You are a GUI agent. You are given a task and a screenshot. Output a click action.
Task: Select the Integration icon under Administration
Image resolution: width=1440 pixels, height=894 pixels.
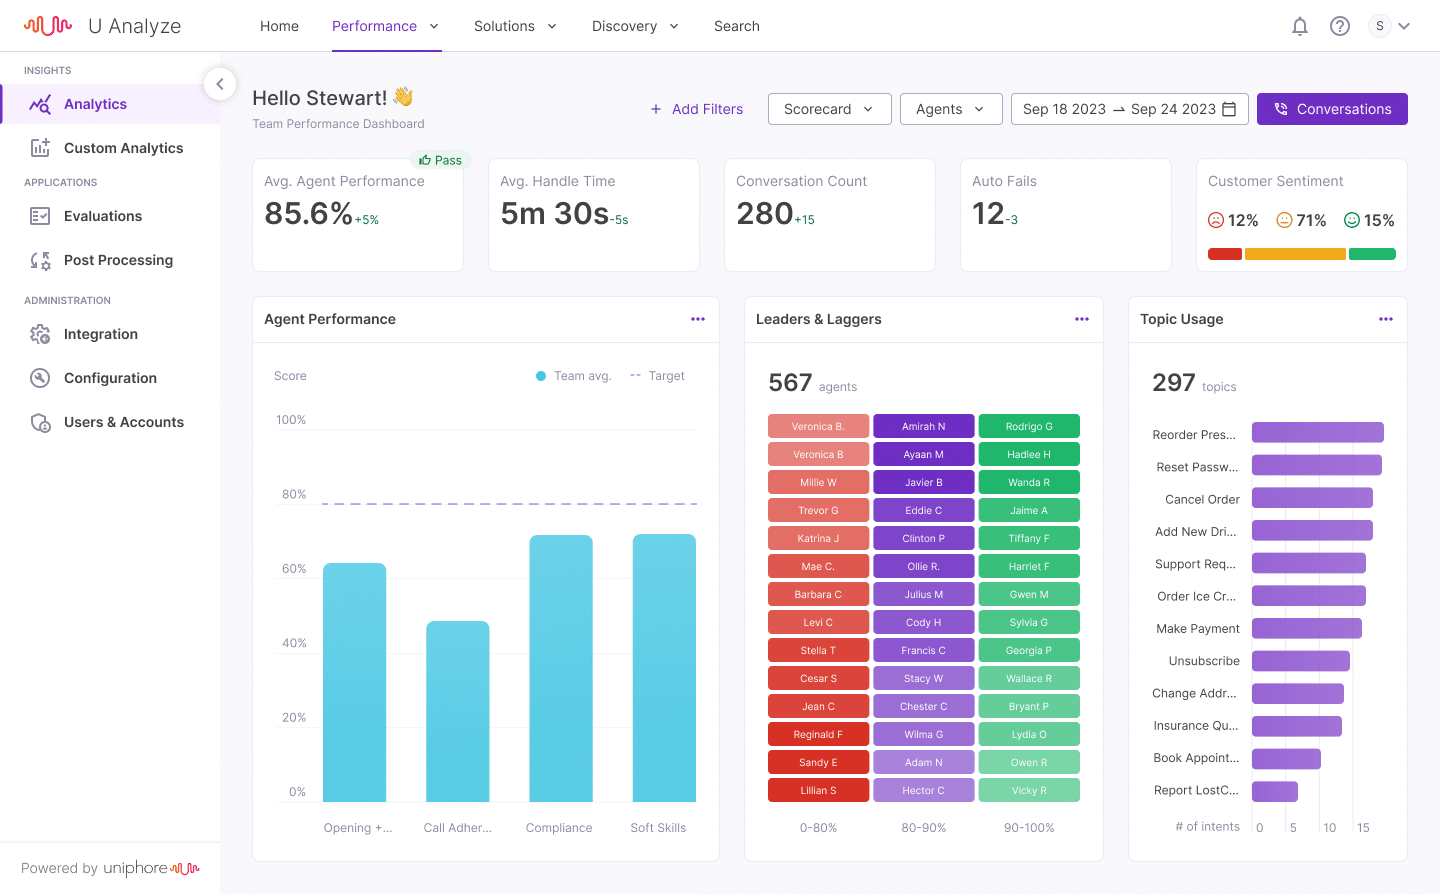(40, 334)
